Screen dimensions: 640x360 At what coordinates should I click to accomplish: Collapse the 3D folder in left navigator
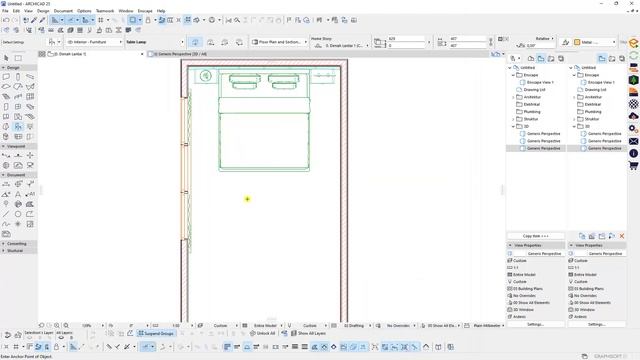pos(513,127)
